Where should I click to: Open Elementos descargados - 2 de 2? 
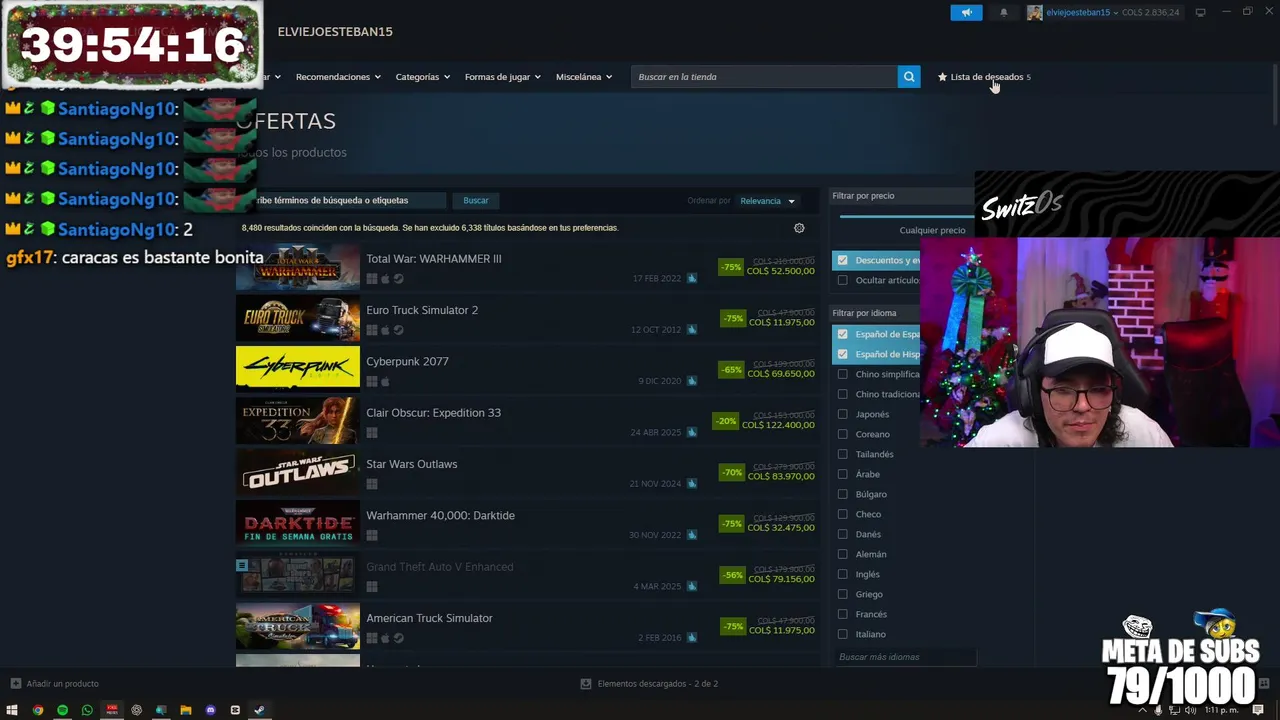pos(657,684)
